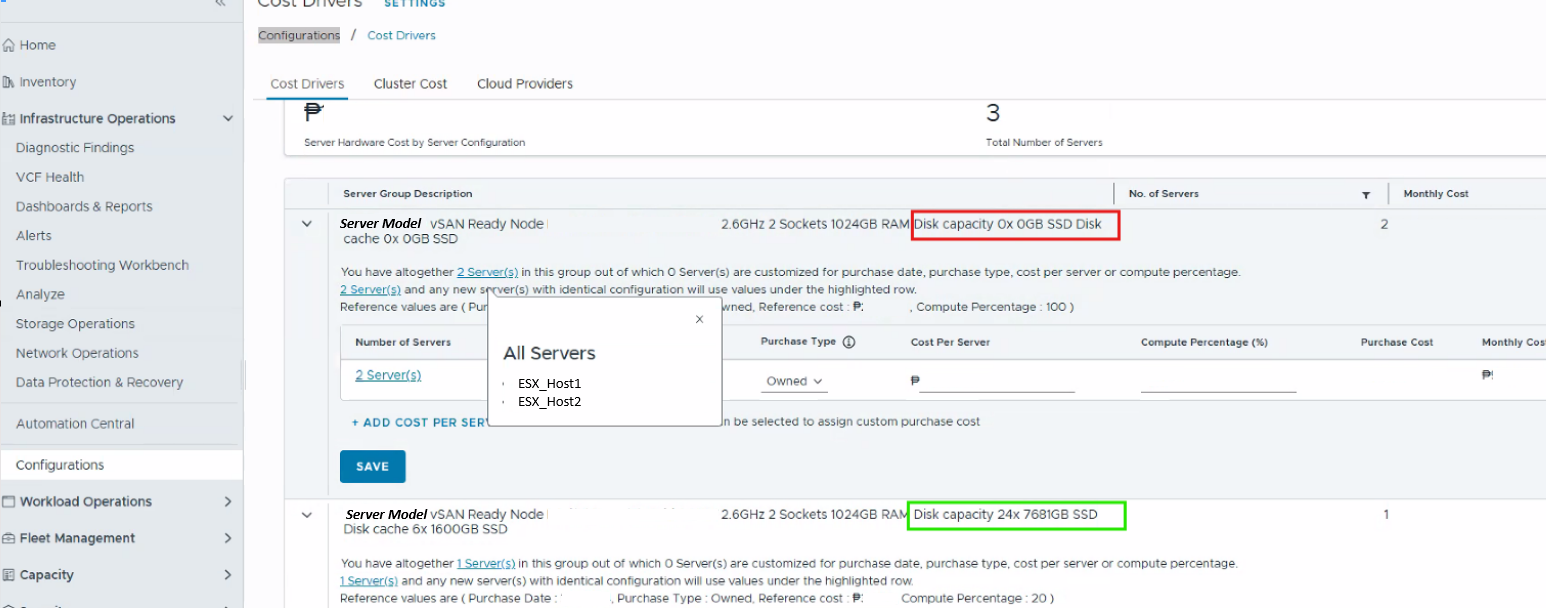Image resolution: width=1546 pixels, height=608 pixels.
Task: Click the No. of Servers column header
Action: (1163, 194)
